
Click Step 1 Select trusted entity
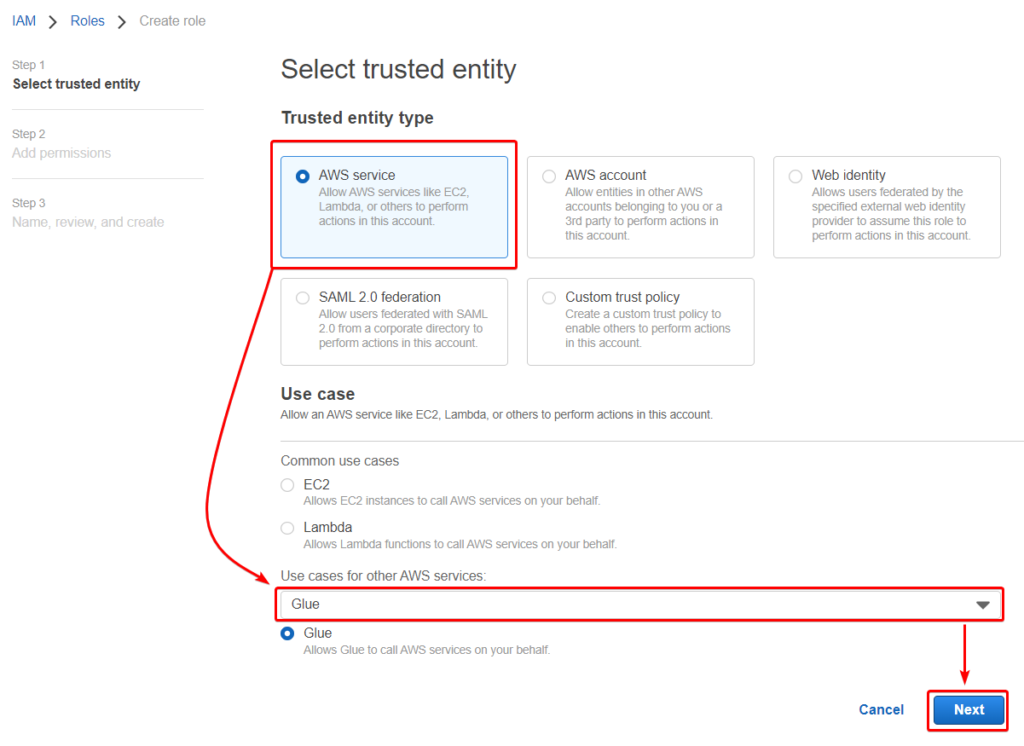(x=76, y=84)
